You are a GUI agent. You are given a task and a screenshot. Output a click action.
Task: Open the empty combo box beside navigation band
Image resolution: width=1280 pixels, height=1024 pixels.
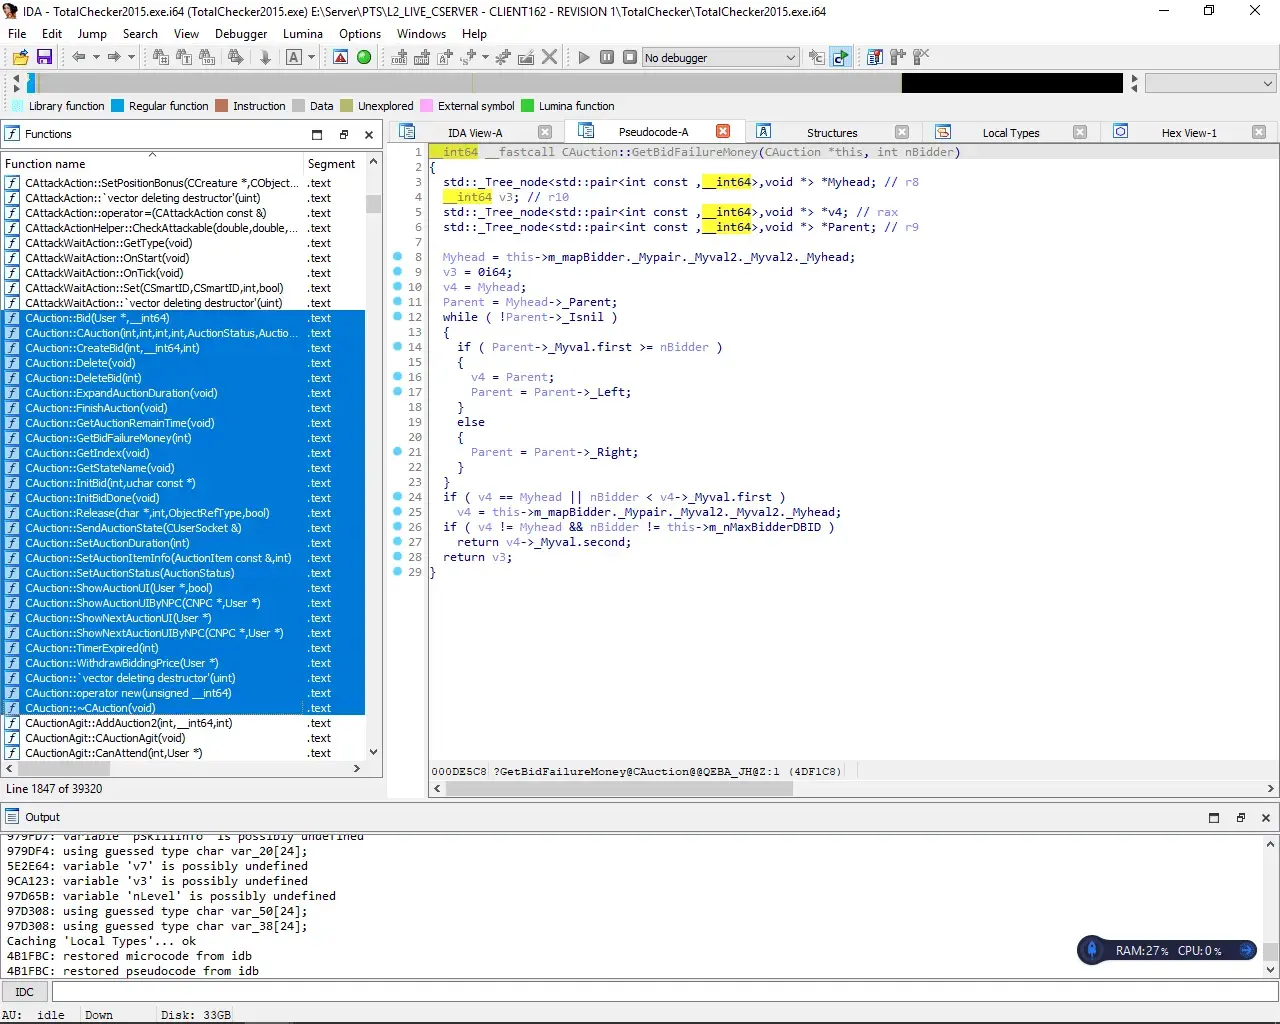[x=1210, y=84]
